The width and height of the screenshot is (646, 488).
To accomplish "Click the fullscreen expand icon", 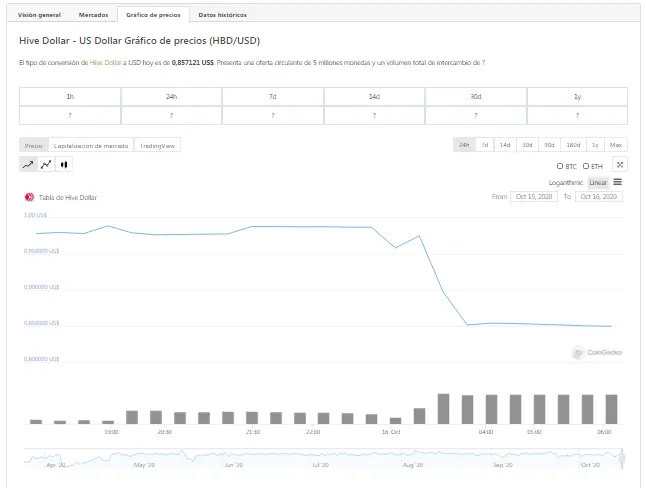I will (620, 165).
